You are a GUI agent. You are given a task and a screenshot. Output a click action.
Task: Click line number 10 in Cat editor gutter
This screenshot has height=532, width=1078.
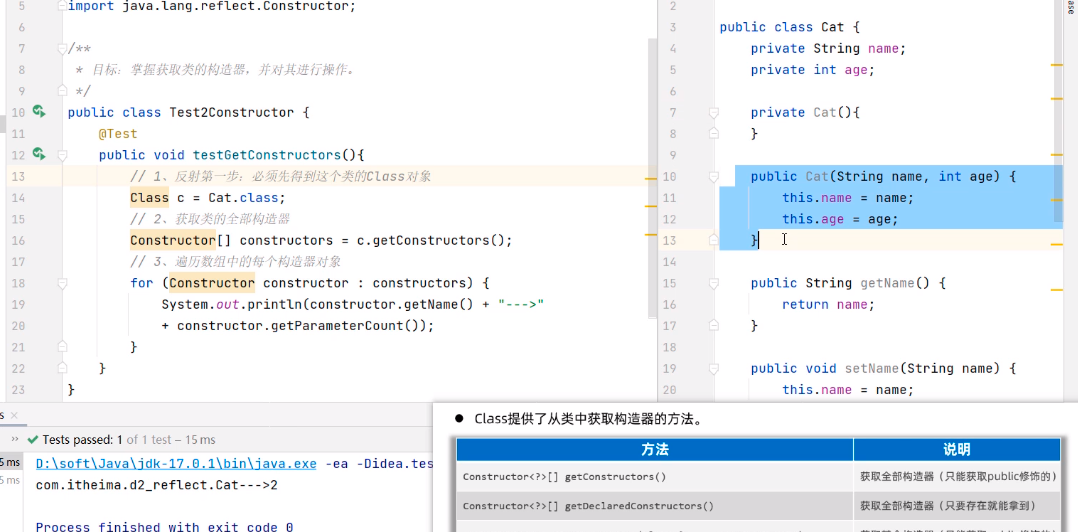click(669, 176)
